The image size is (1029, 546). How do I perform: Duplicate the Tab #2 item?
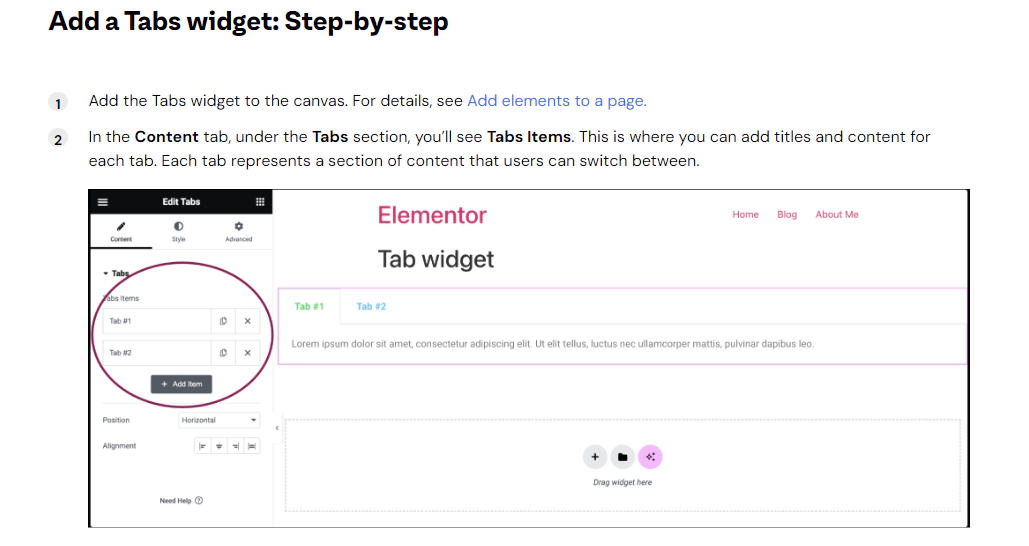click(x=223, y=352)
